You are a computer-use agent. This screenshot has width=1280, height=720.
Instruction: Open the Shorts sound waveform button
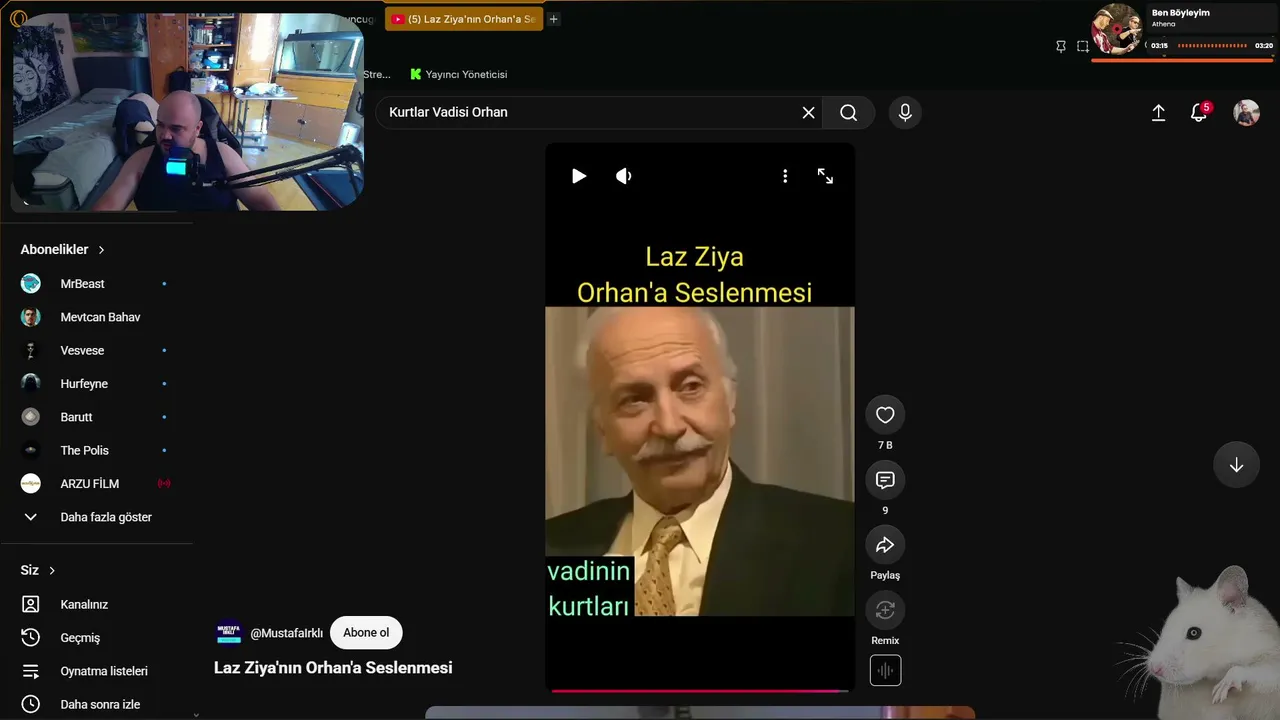(x=885, y=670)
